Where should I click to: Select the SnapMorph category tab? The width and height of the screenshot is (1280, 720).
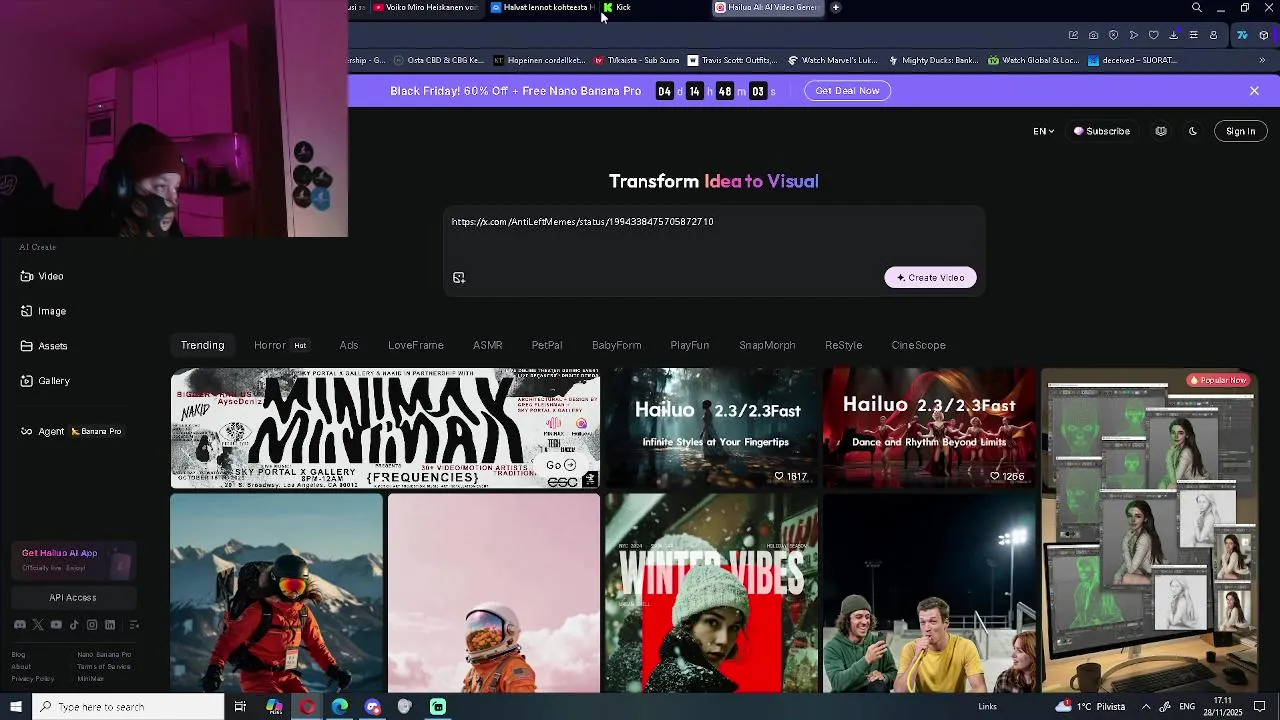pyautogui.click(x=767, y=345)
